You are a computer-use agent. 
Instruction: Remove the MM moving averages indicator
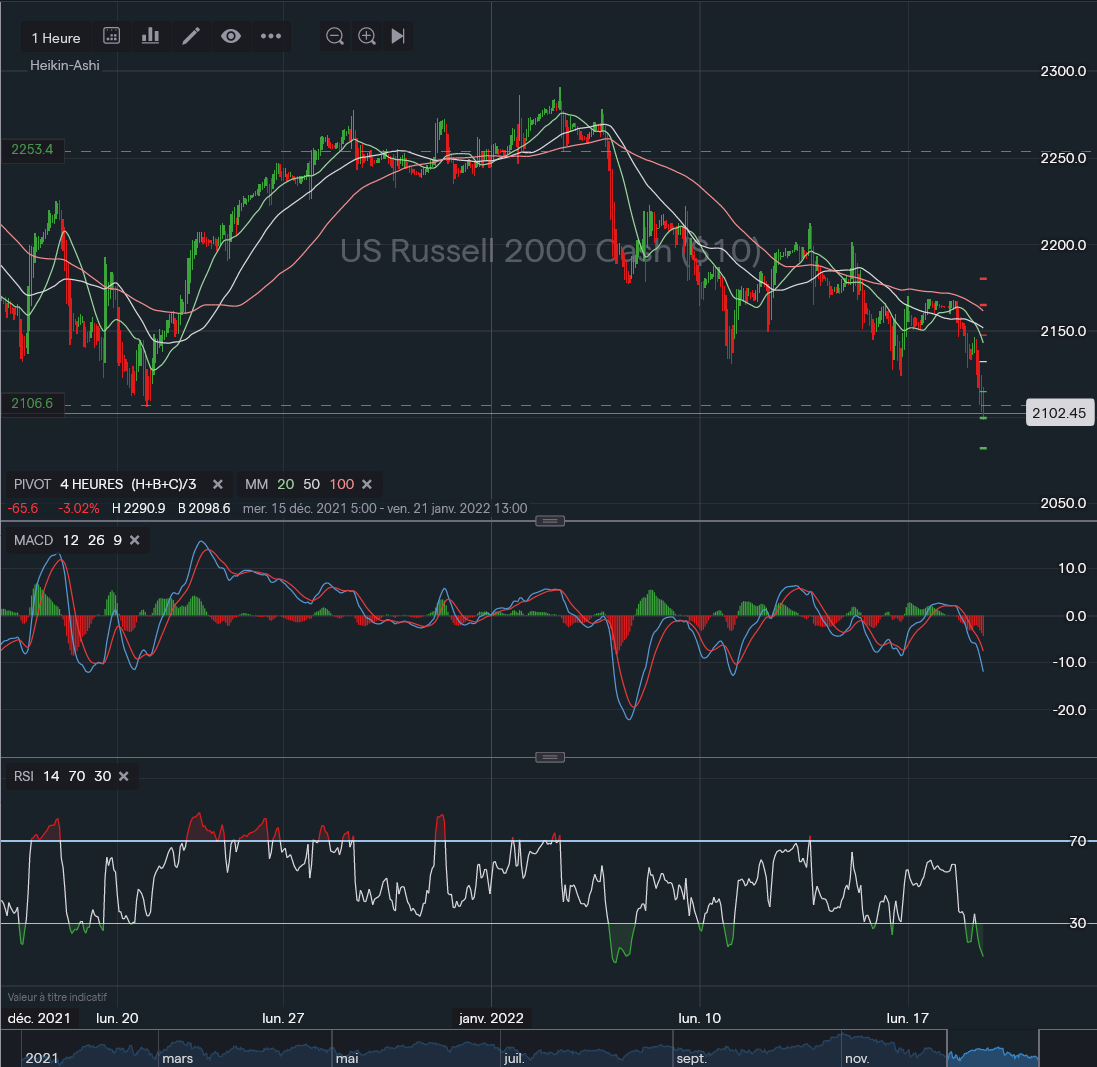[367, 484]
